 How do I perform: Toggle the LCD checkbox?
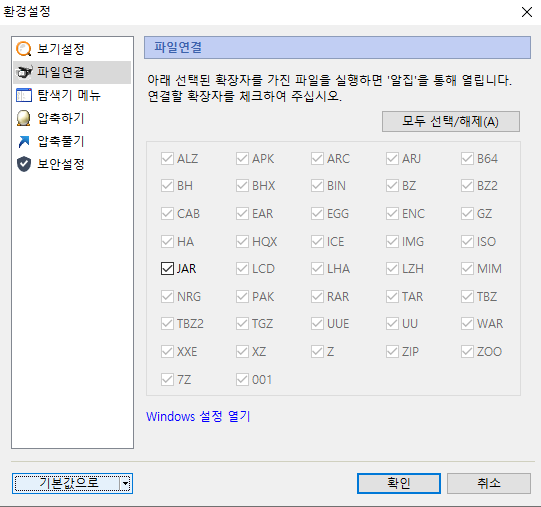click(242, 269)
